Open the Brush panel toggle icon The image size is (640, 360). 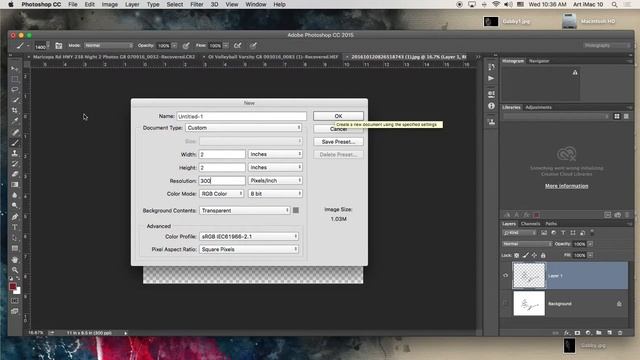[58, 46]
